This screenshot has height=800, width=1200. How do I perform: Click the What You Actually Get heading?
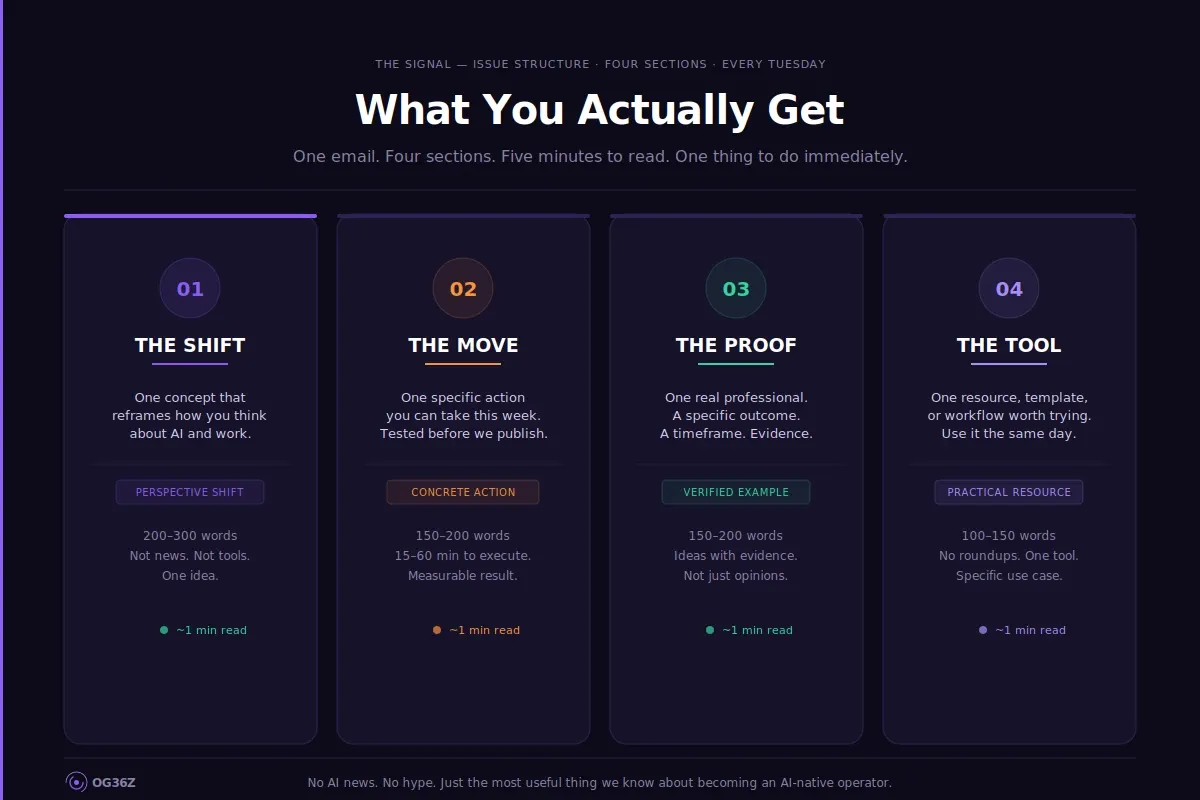(x=598, y=109)
